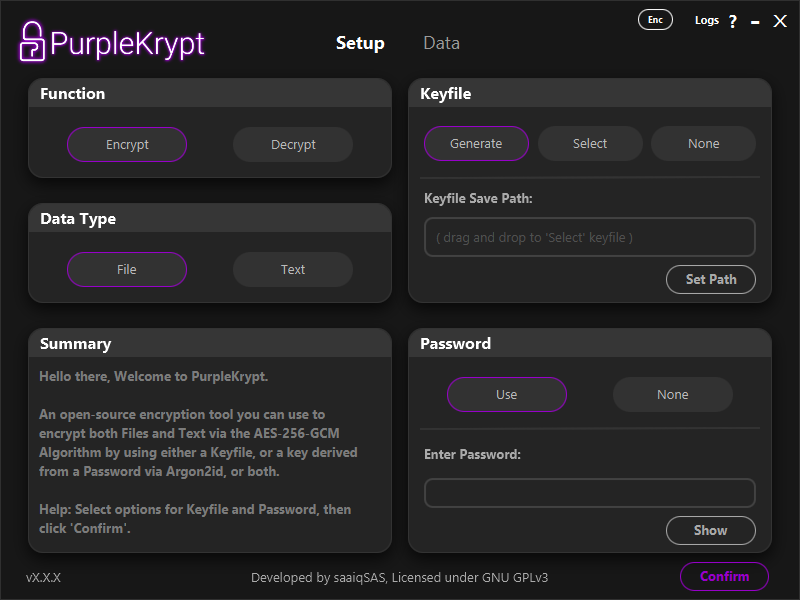Image resolution: width=800 pixels, height=600 pixels.
Task: Switch to the Setup tab
Action: tap(360, 43)
